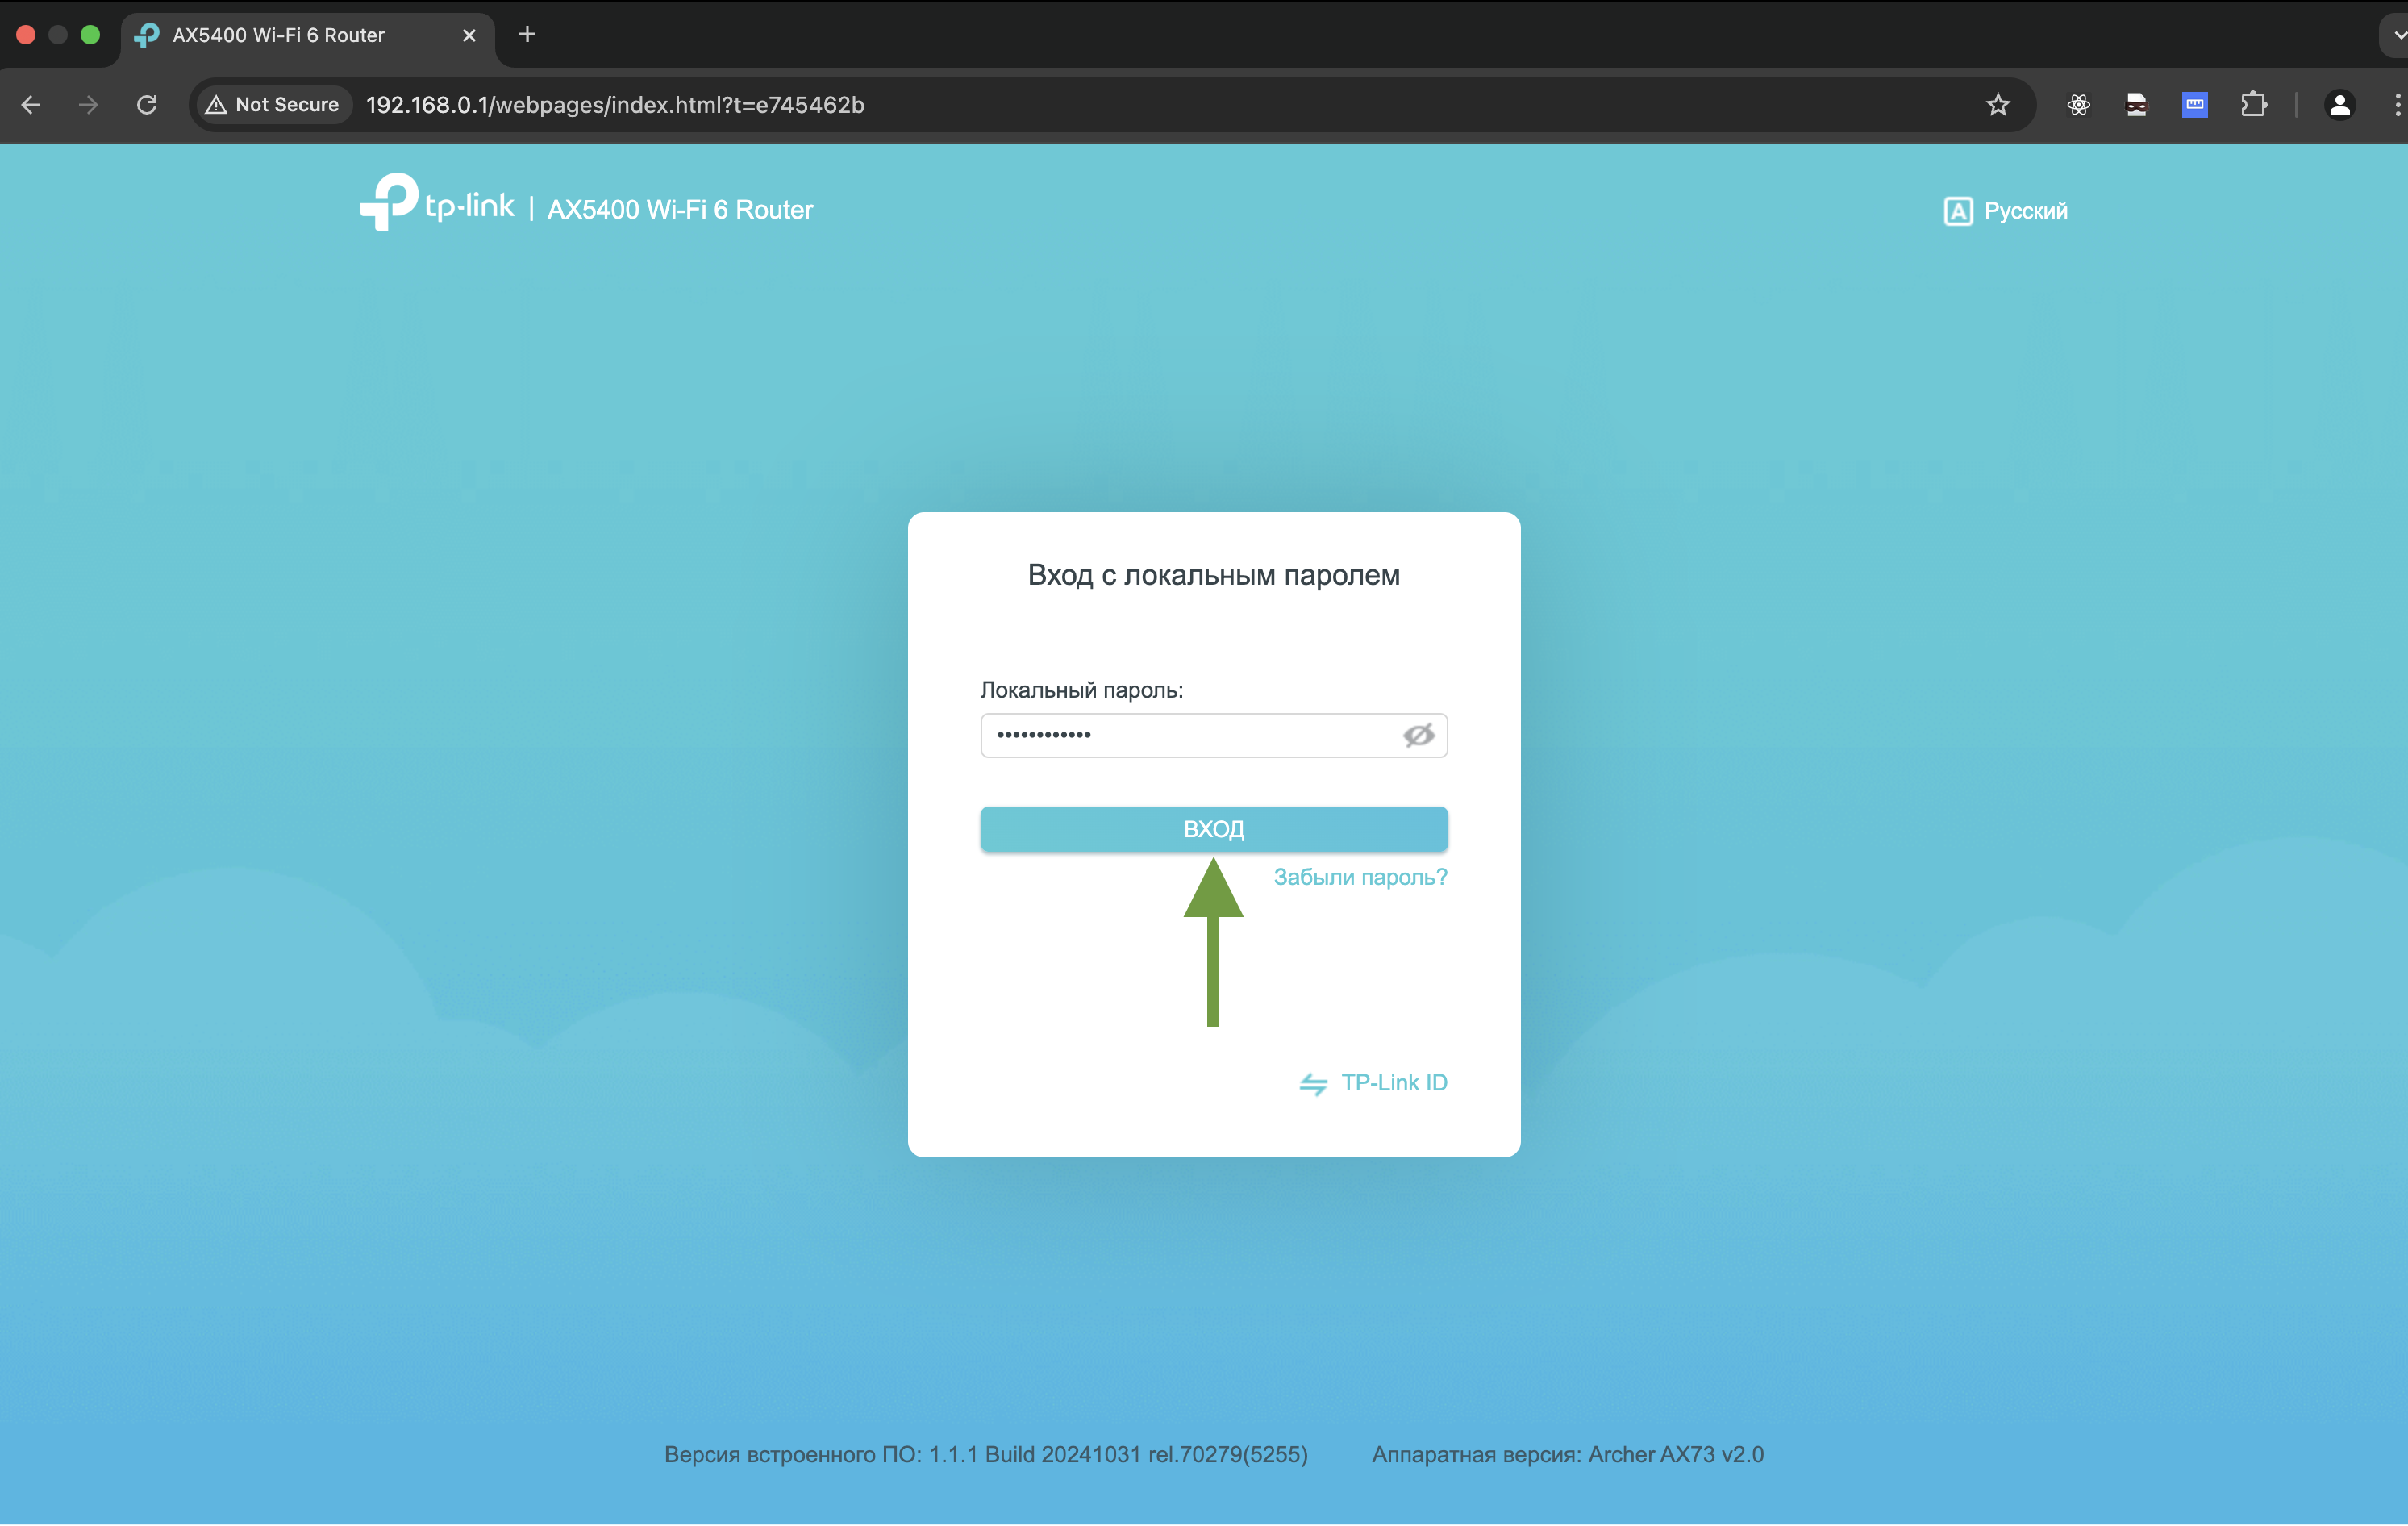The width and height of the screenshot is (2408, 1526).
Task: Click the incognito-style hat extension icon
Action: click(x=2136, y=105)
